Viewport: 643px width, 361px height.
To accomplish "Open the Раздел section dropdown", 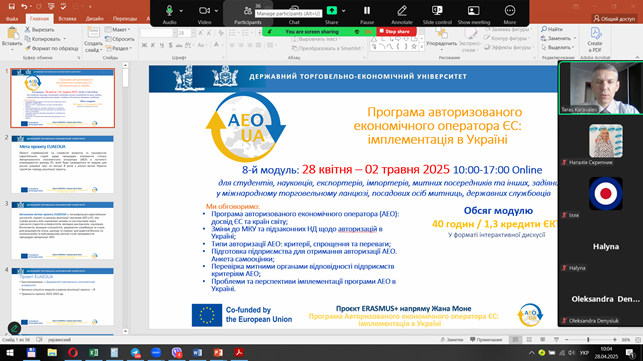I will [x=119, y=48].
